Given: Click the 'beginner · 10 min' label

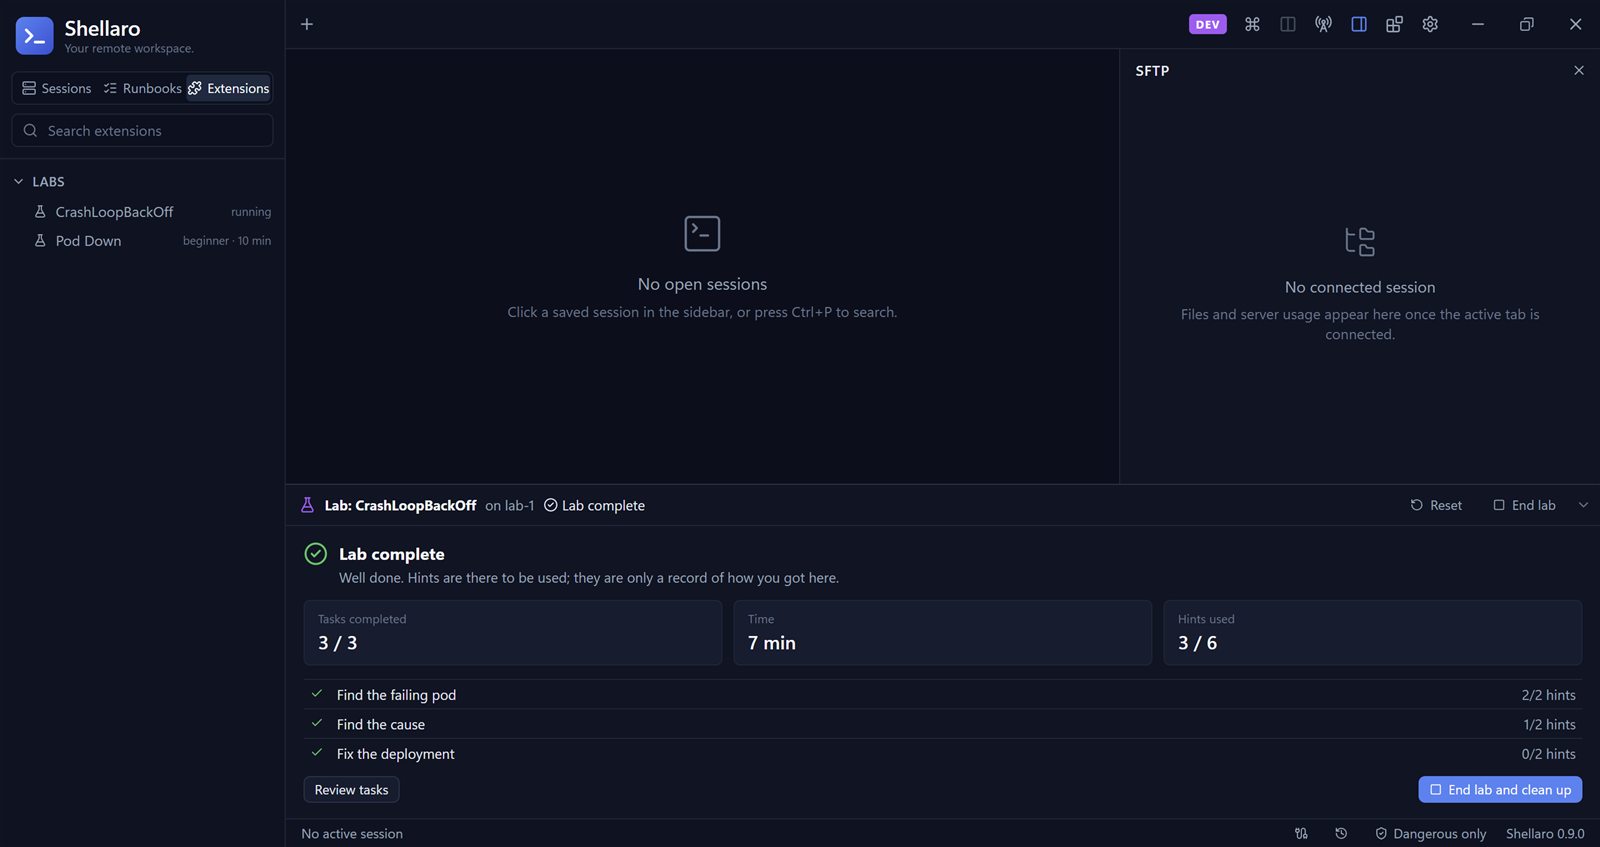Looking at the screenshot, I should coord(227,241).
